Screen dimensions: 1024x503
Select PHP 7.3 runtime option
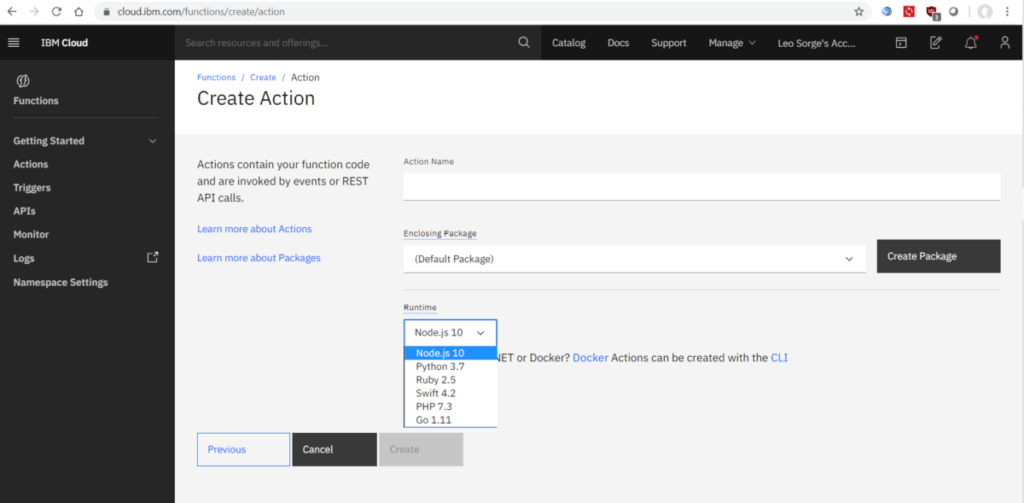click(451, 406)
